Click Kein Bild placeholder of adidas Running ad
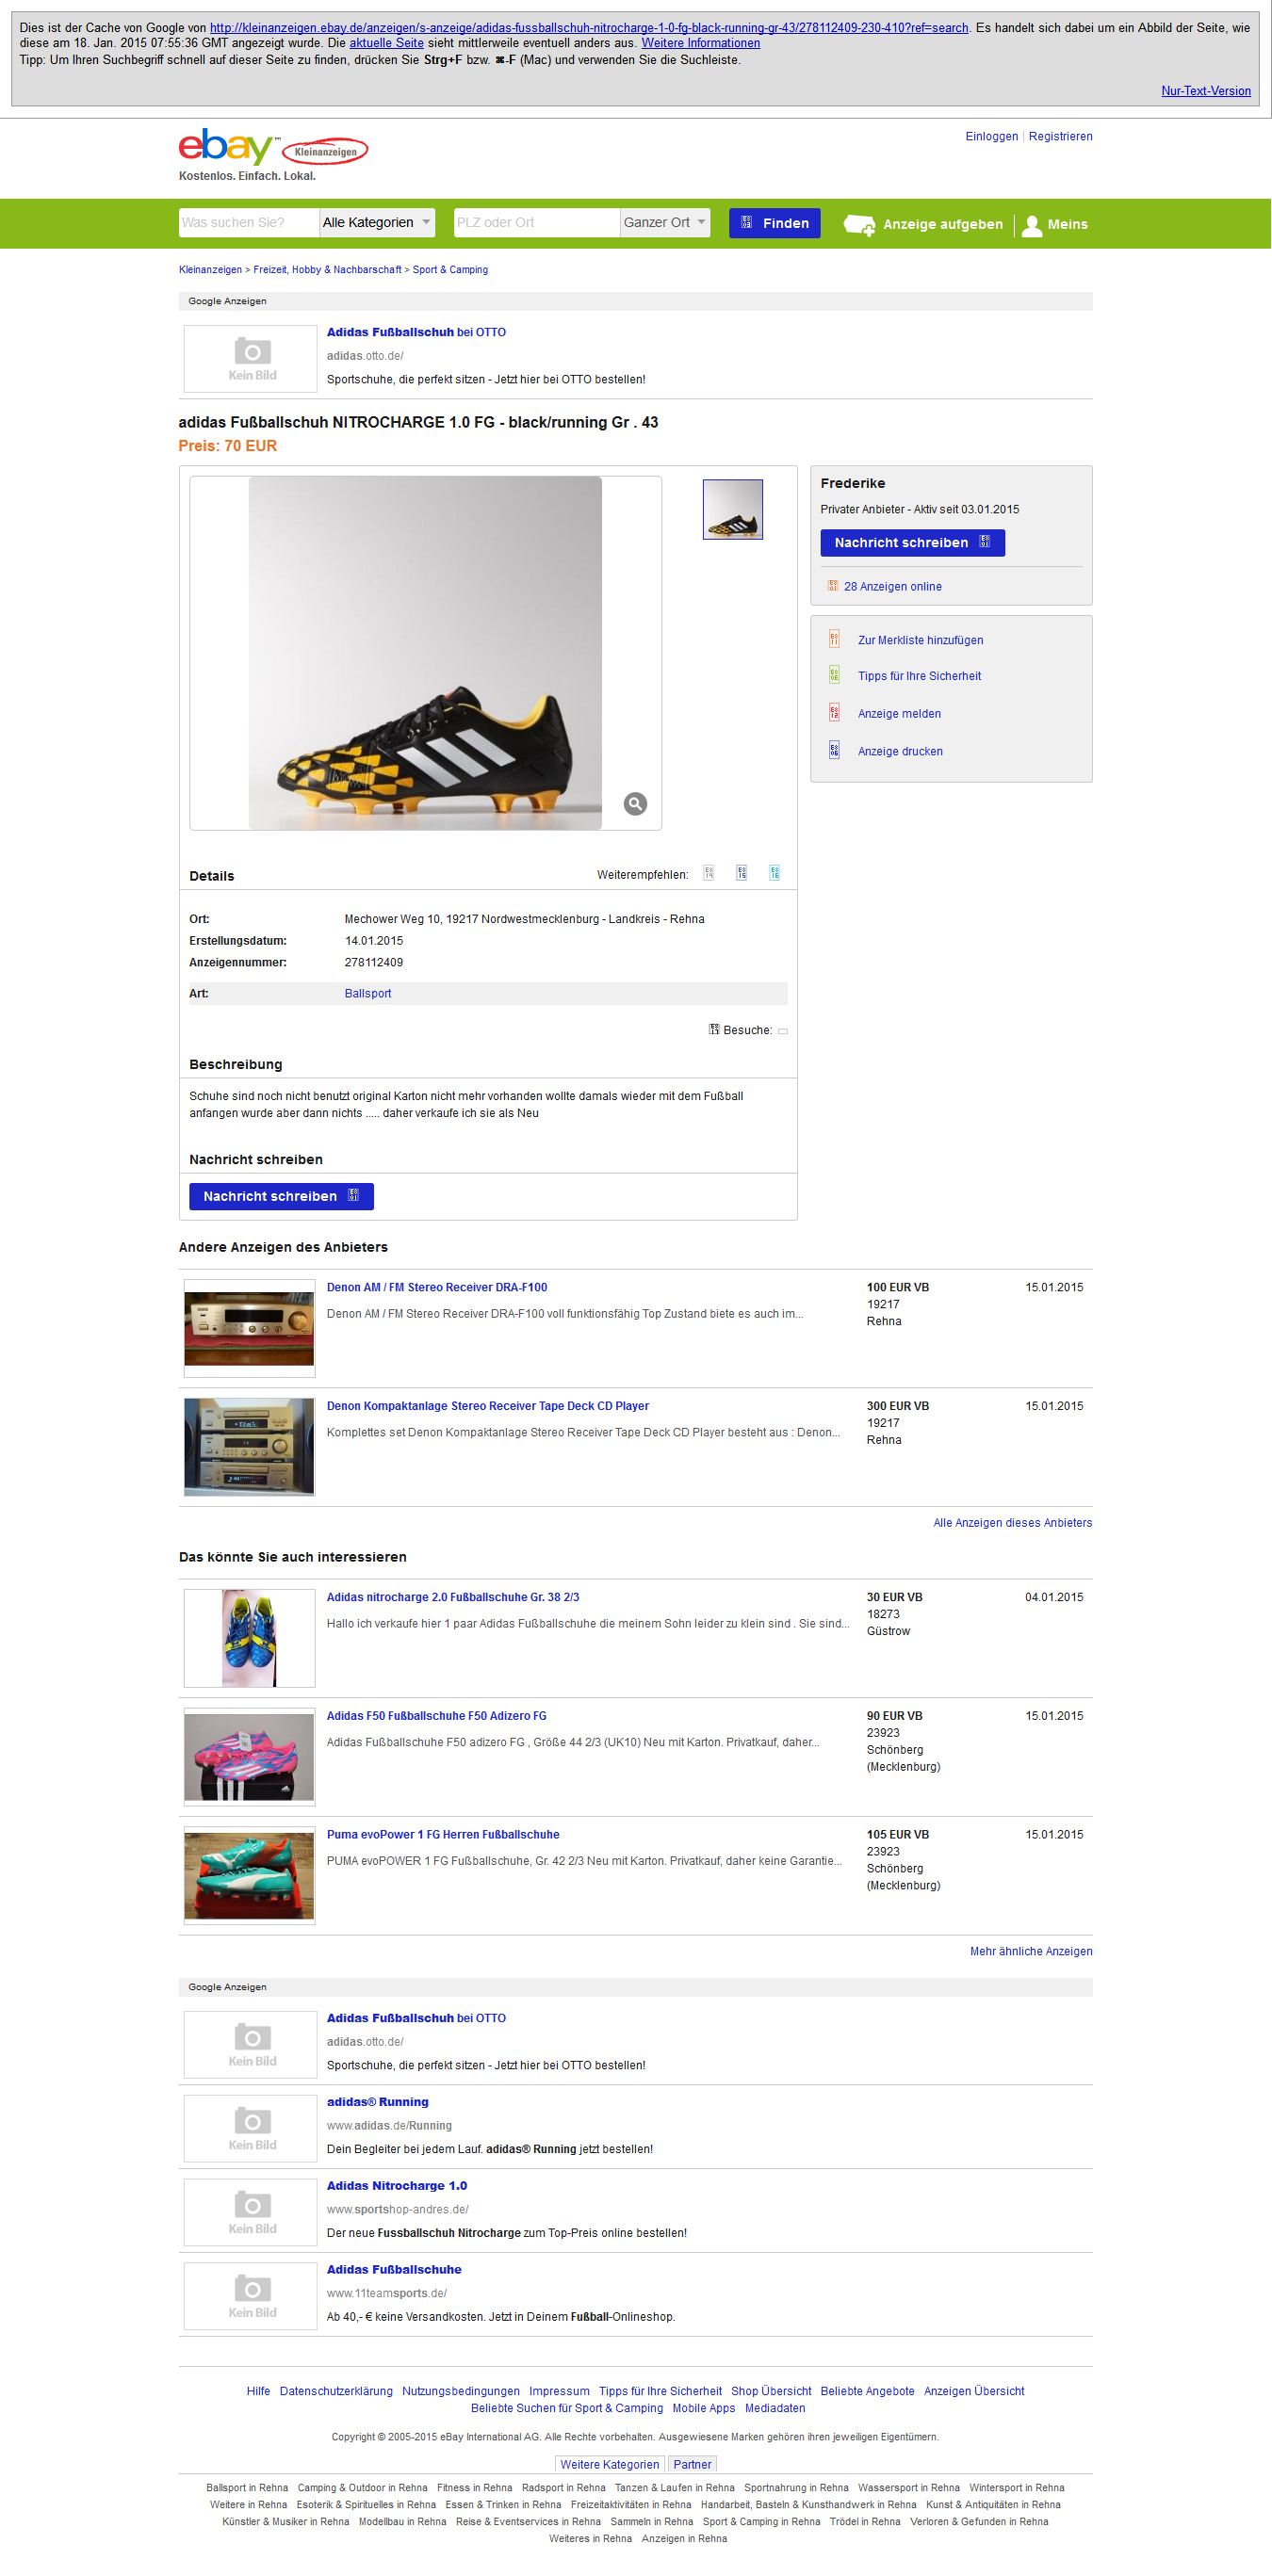1272x2576 pixels. click(x=250, y=2128)
